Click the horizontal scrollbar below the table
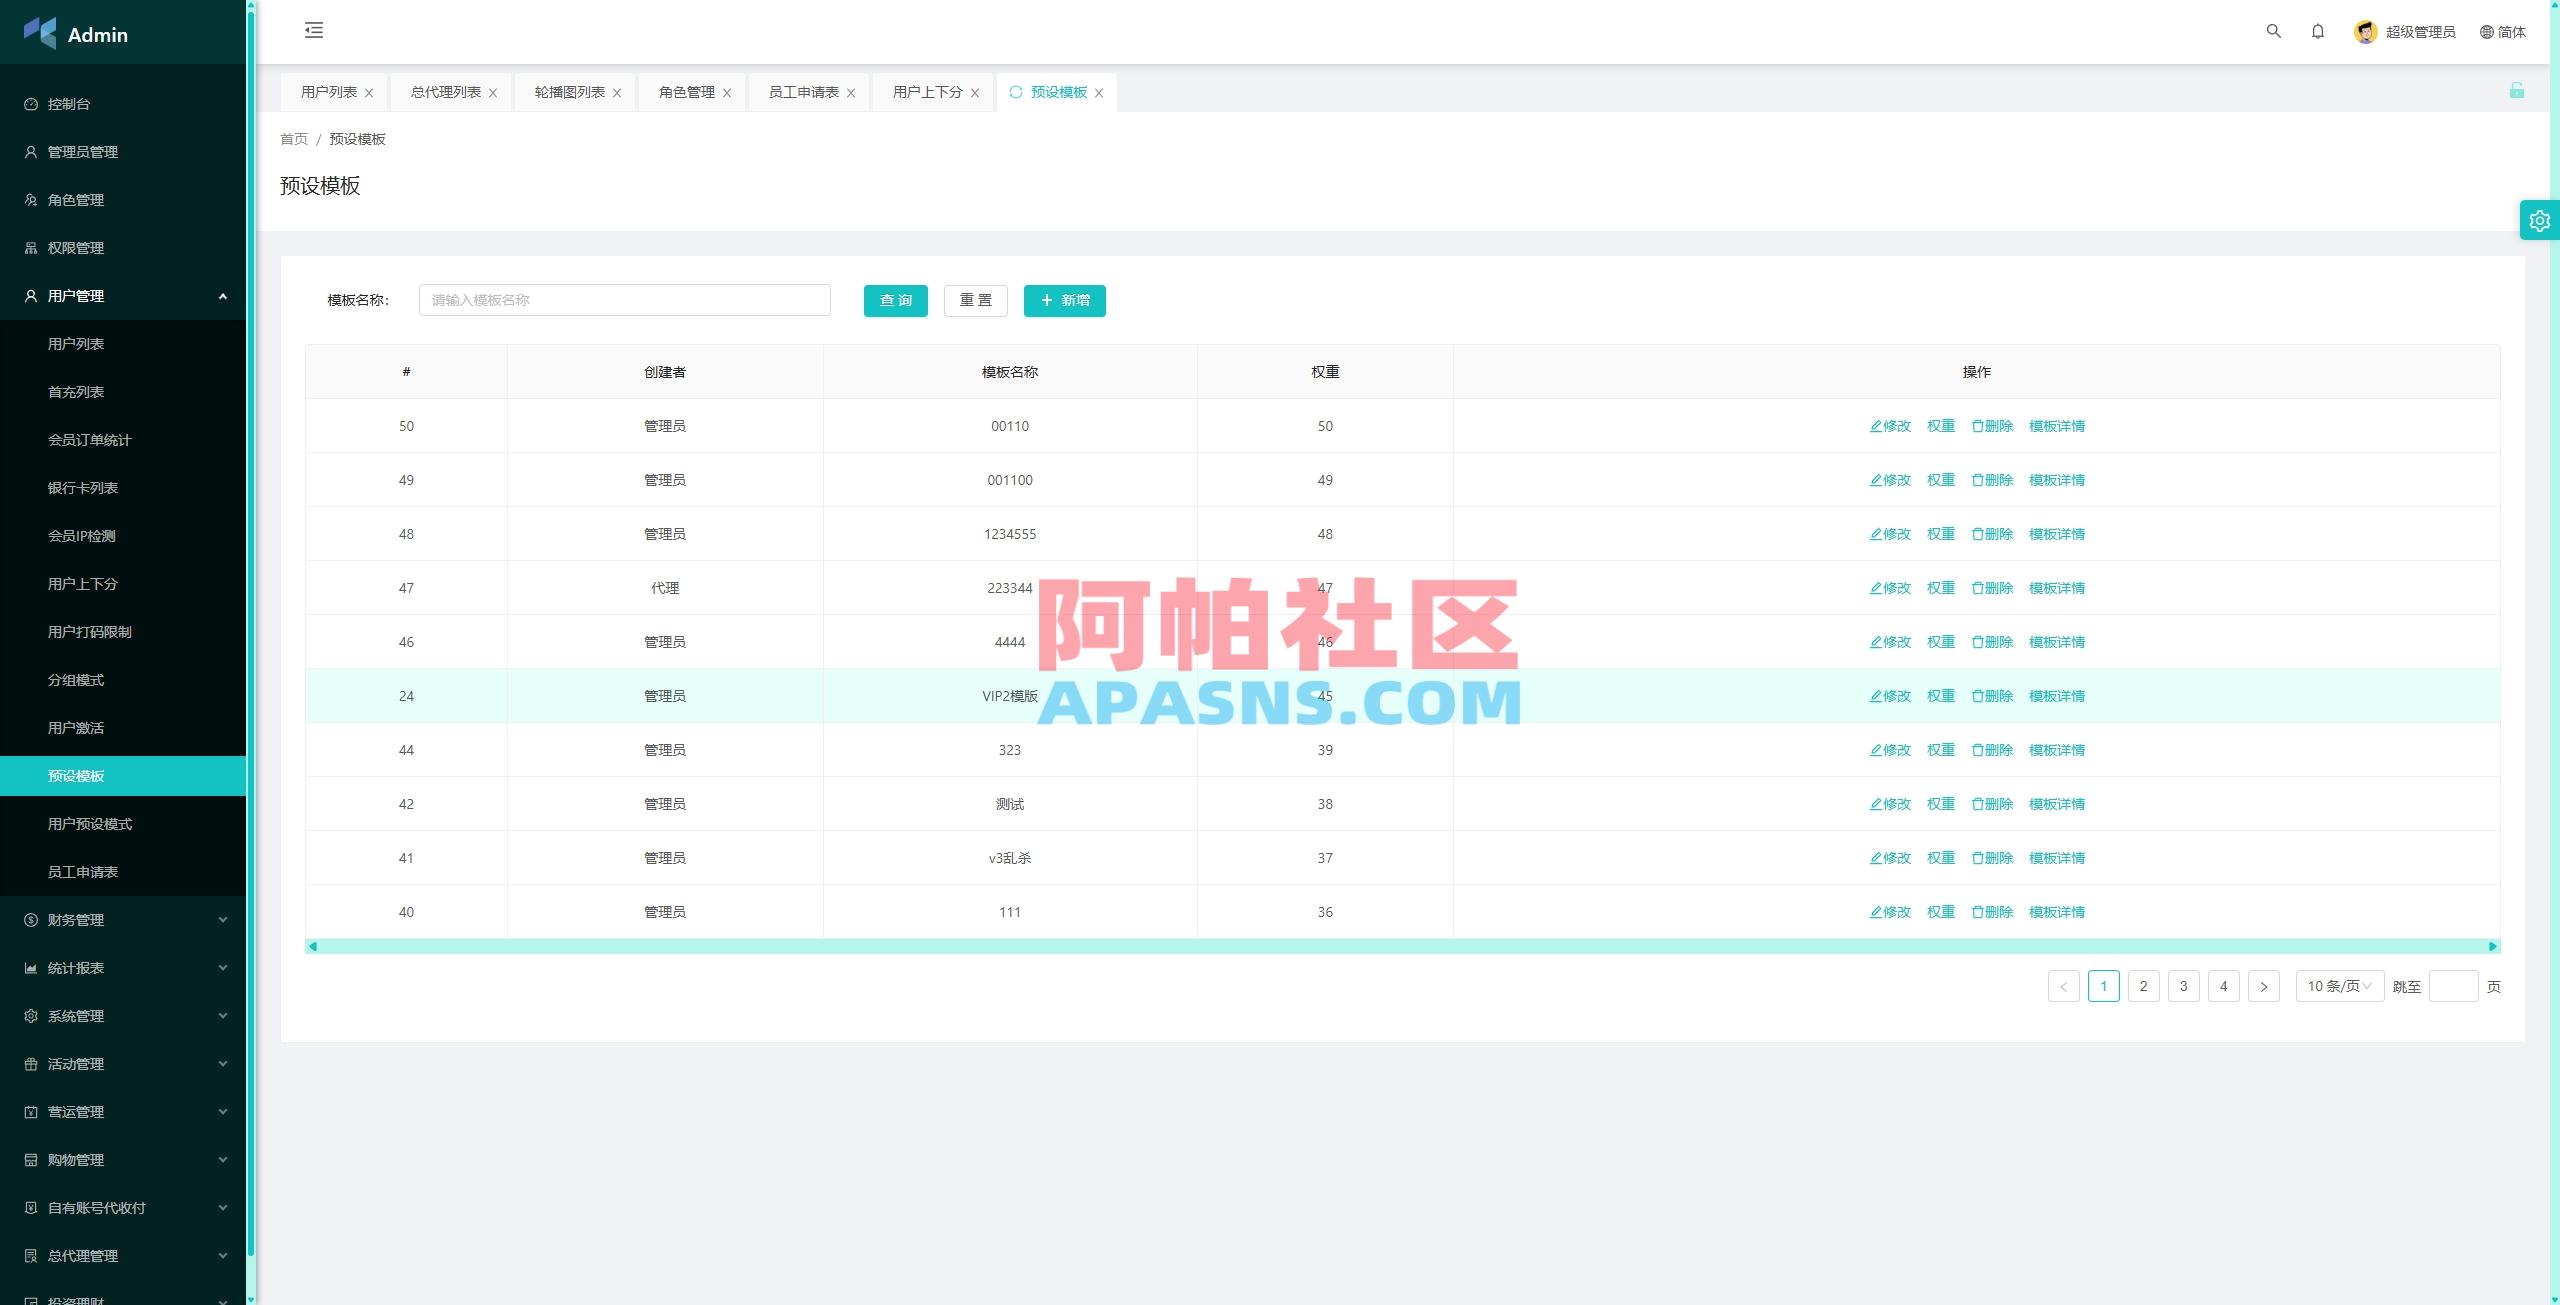The width and height of the screenshot is (2560, 1305). (x=1400, y=945)
